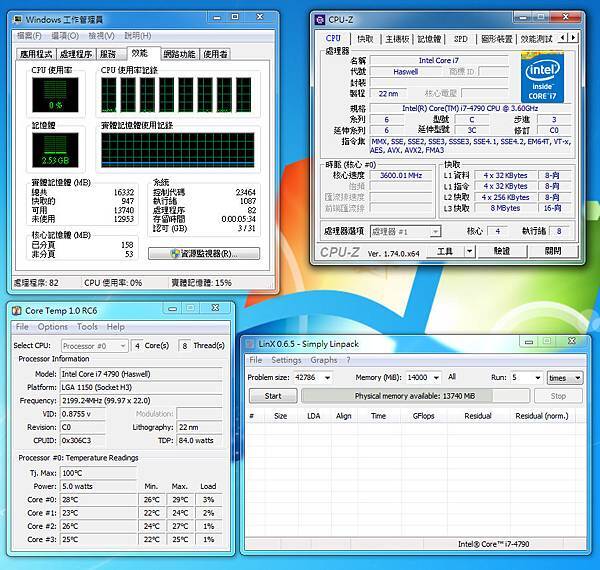Viewport: 600px width, 570px height.
Task: Open 說明(H) menu in Task Manager
Action: coord(137,36)
